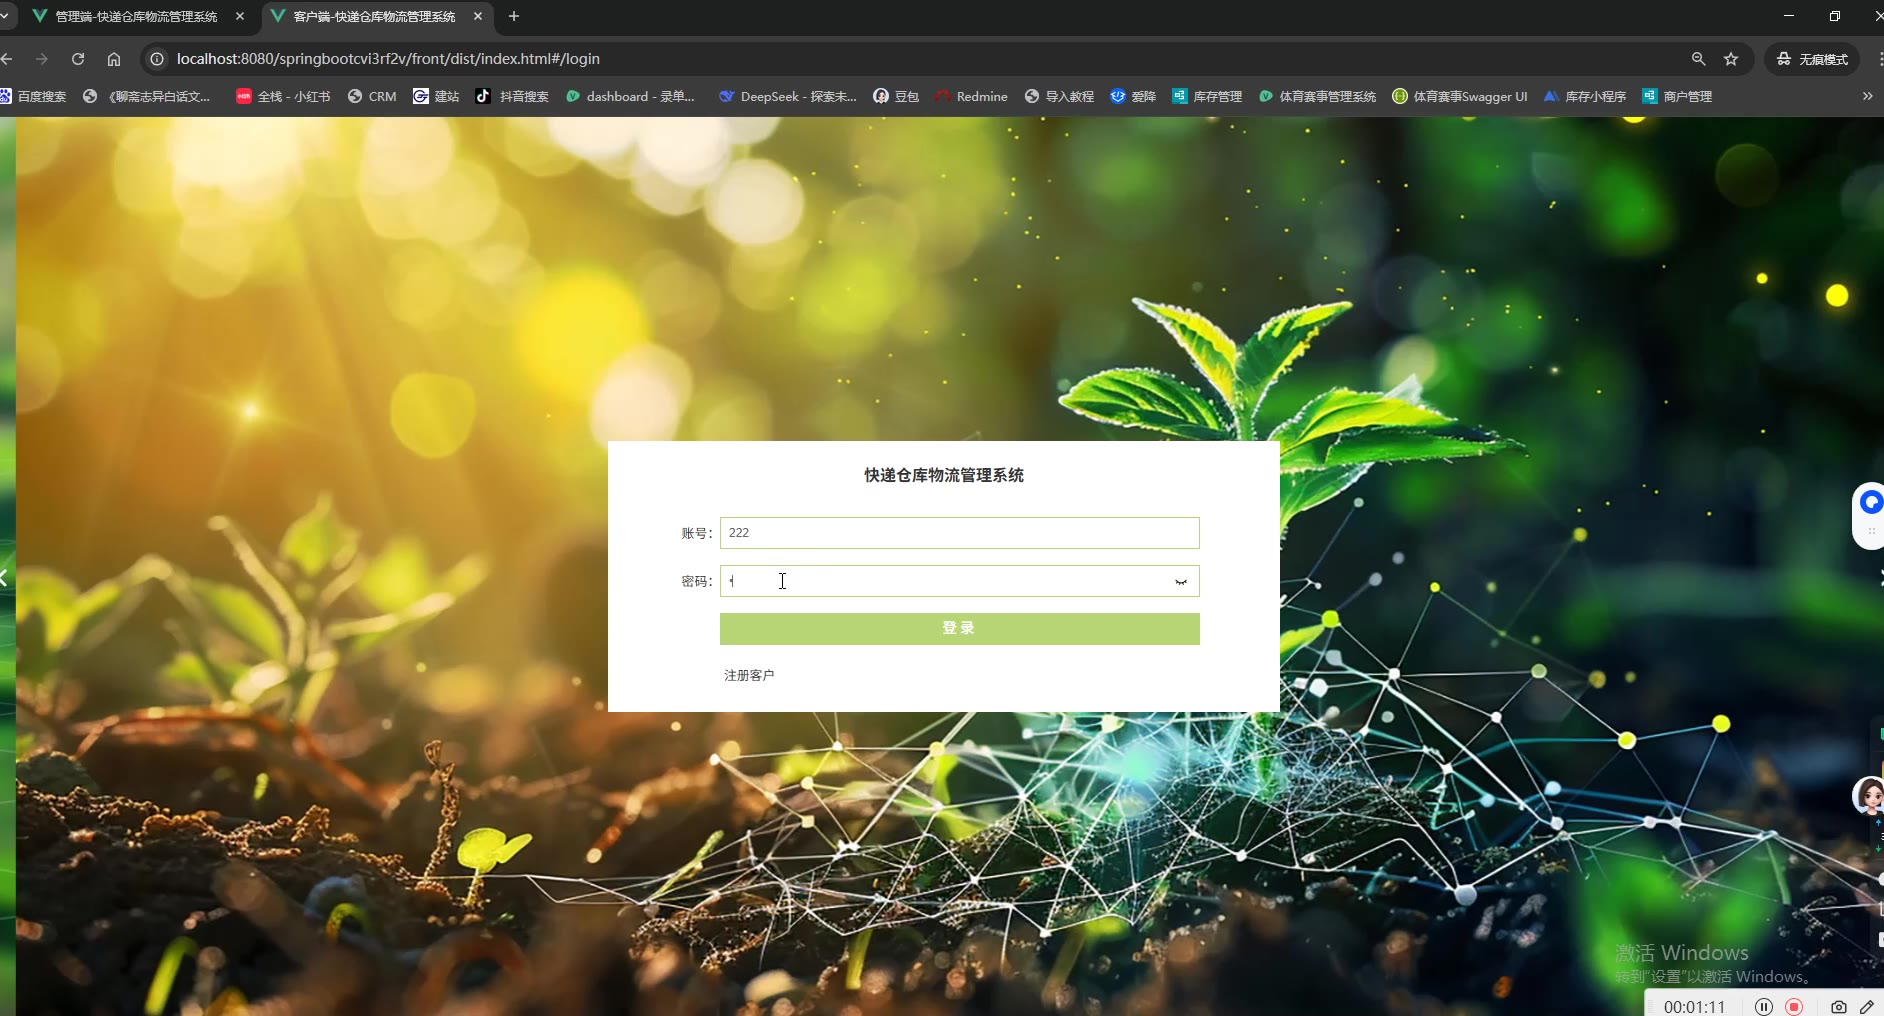Bookmark this page with the star icon
Screen dimensions: 1884x1016
(1731, 59)
